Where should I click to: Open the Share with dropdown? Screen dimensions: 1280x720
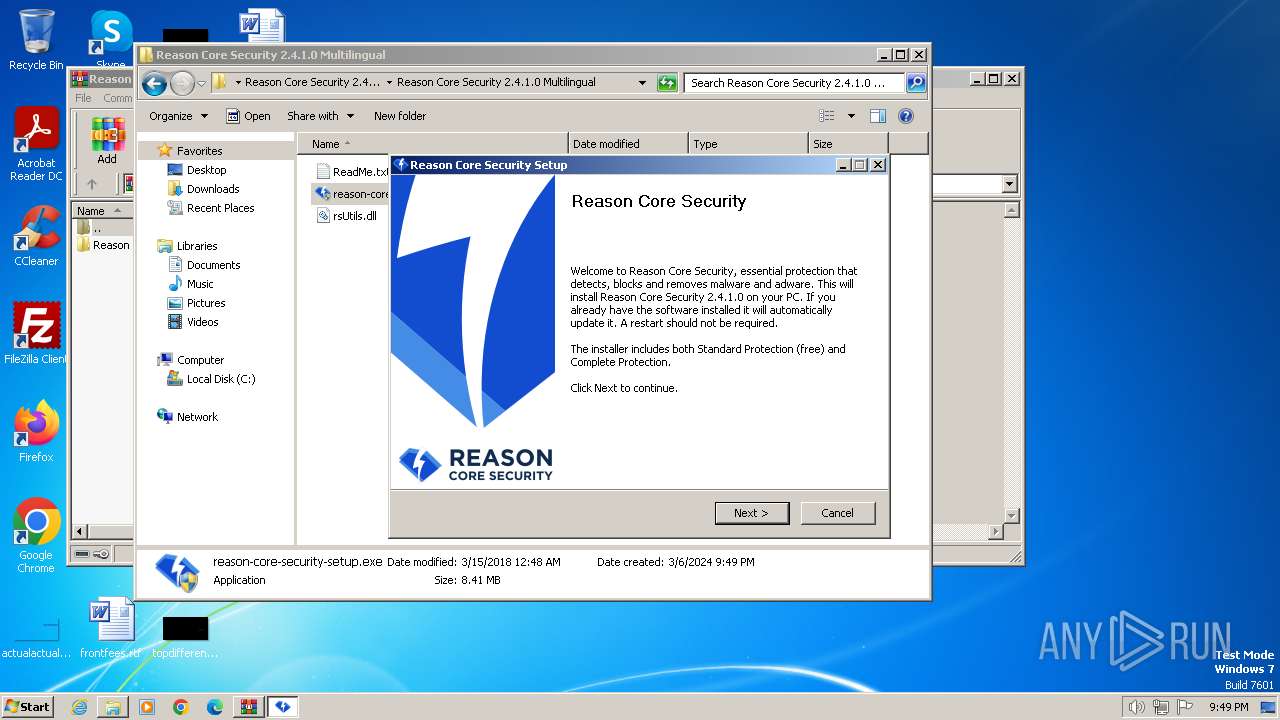point(320,116)
